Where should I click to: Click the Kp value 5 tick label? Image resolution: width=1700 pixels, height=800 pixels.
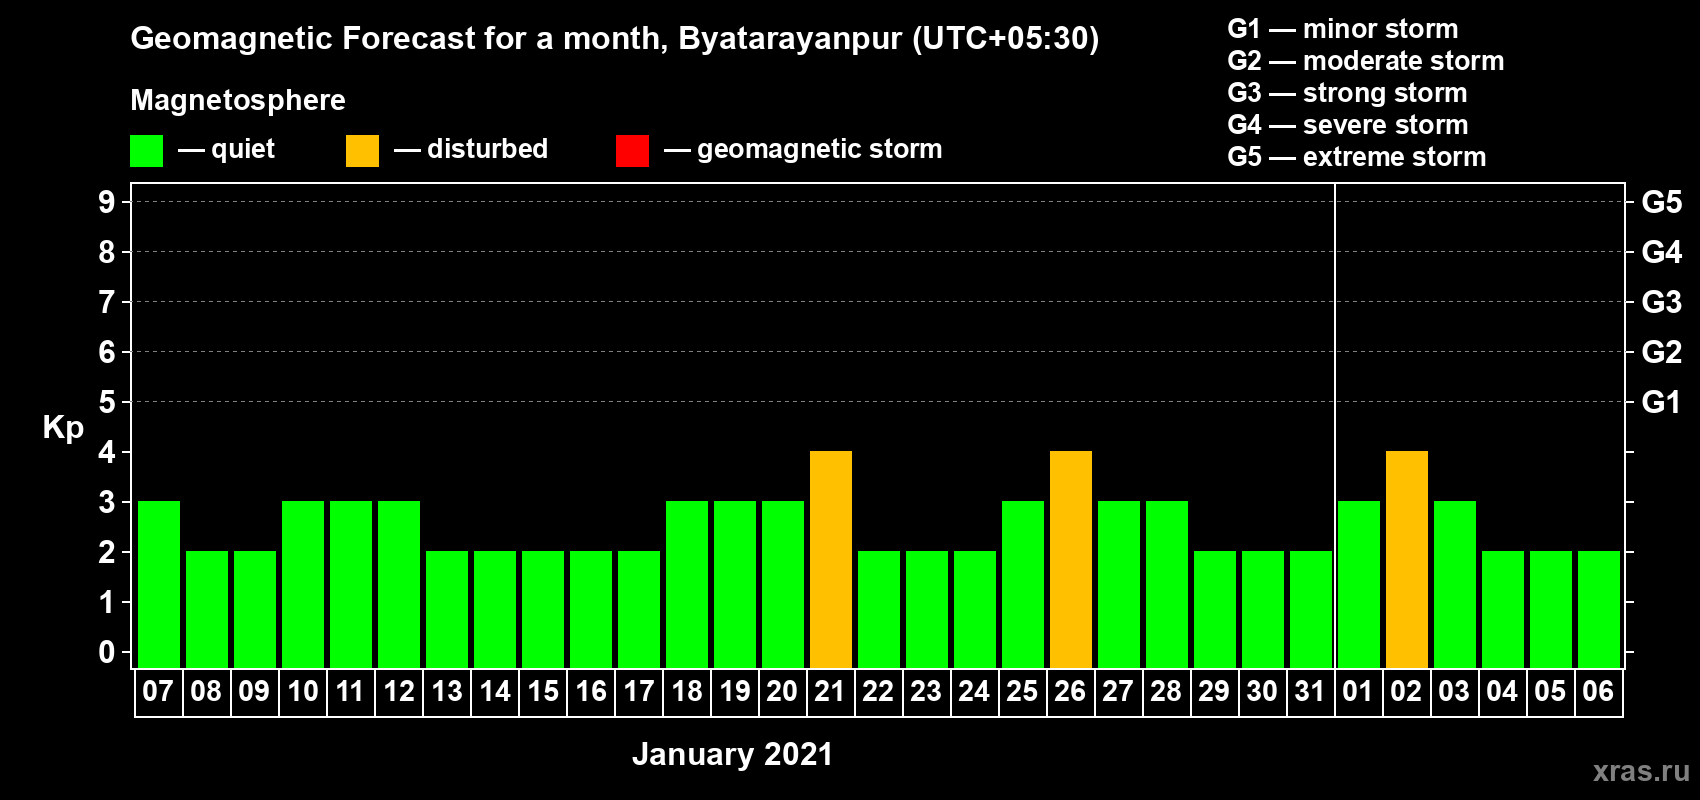(107, 402)
